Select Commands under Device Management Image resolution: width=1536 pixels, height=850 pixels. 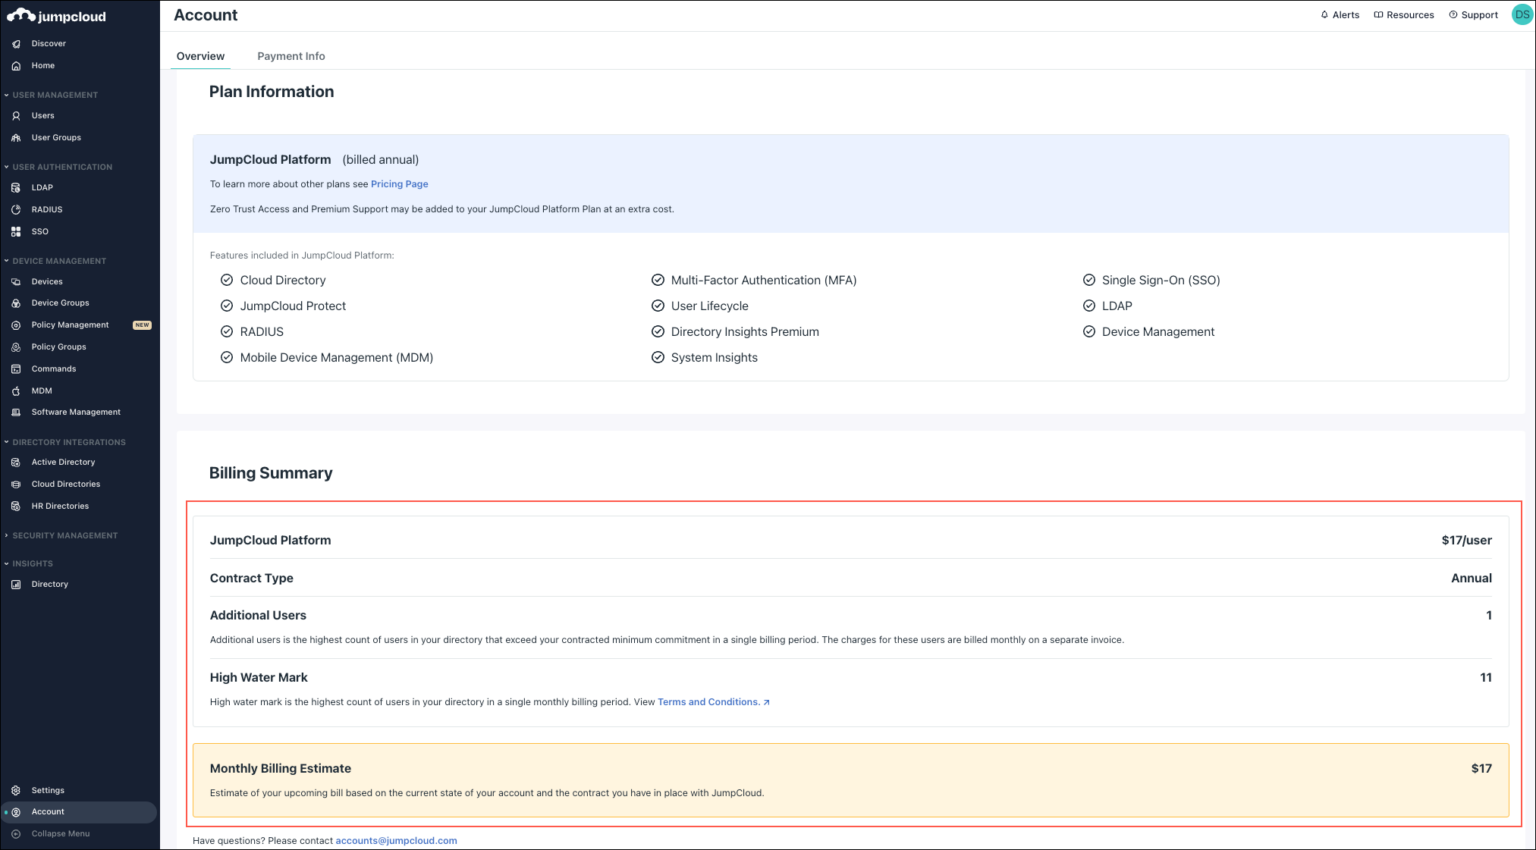click(52, 368)
